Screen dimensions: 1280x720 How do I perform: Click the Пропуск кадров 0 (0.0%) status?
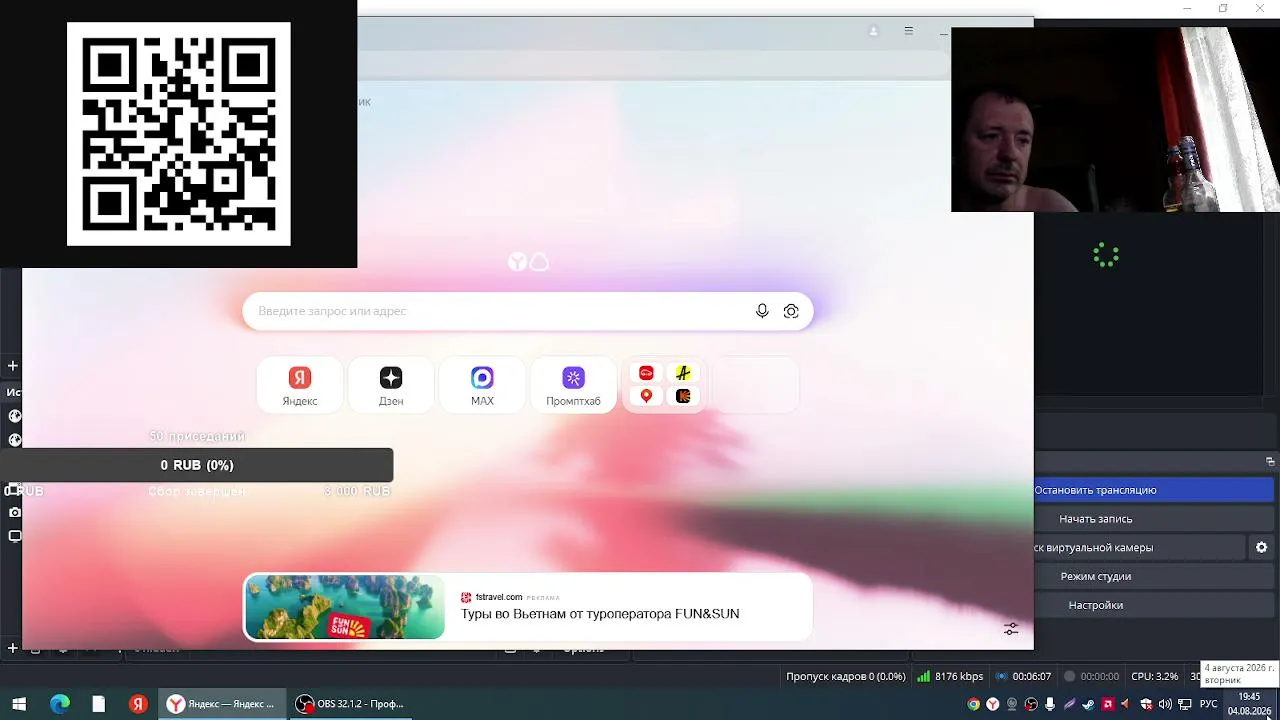click(x=846, y=676)
